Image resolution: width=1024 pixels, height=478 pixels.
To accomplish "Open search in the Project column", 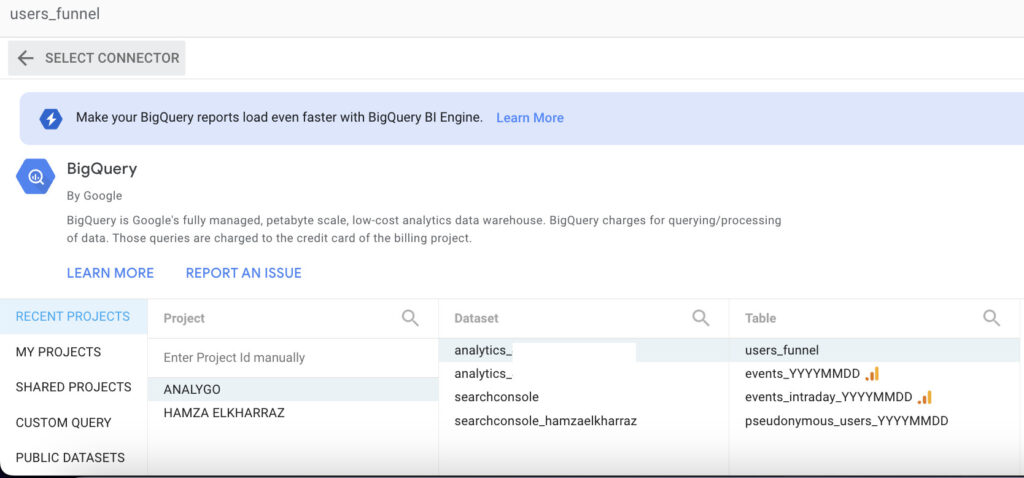I will tap(410, 318).
